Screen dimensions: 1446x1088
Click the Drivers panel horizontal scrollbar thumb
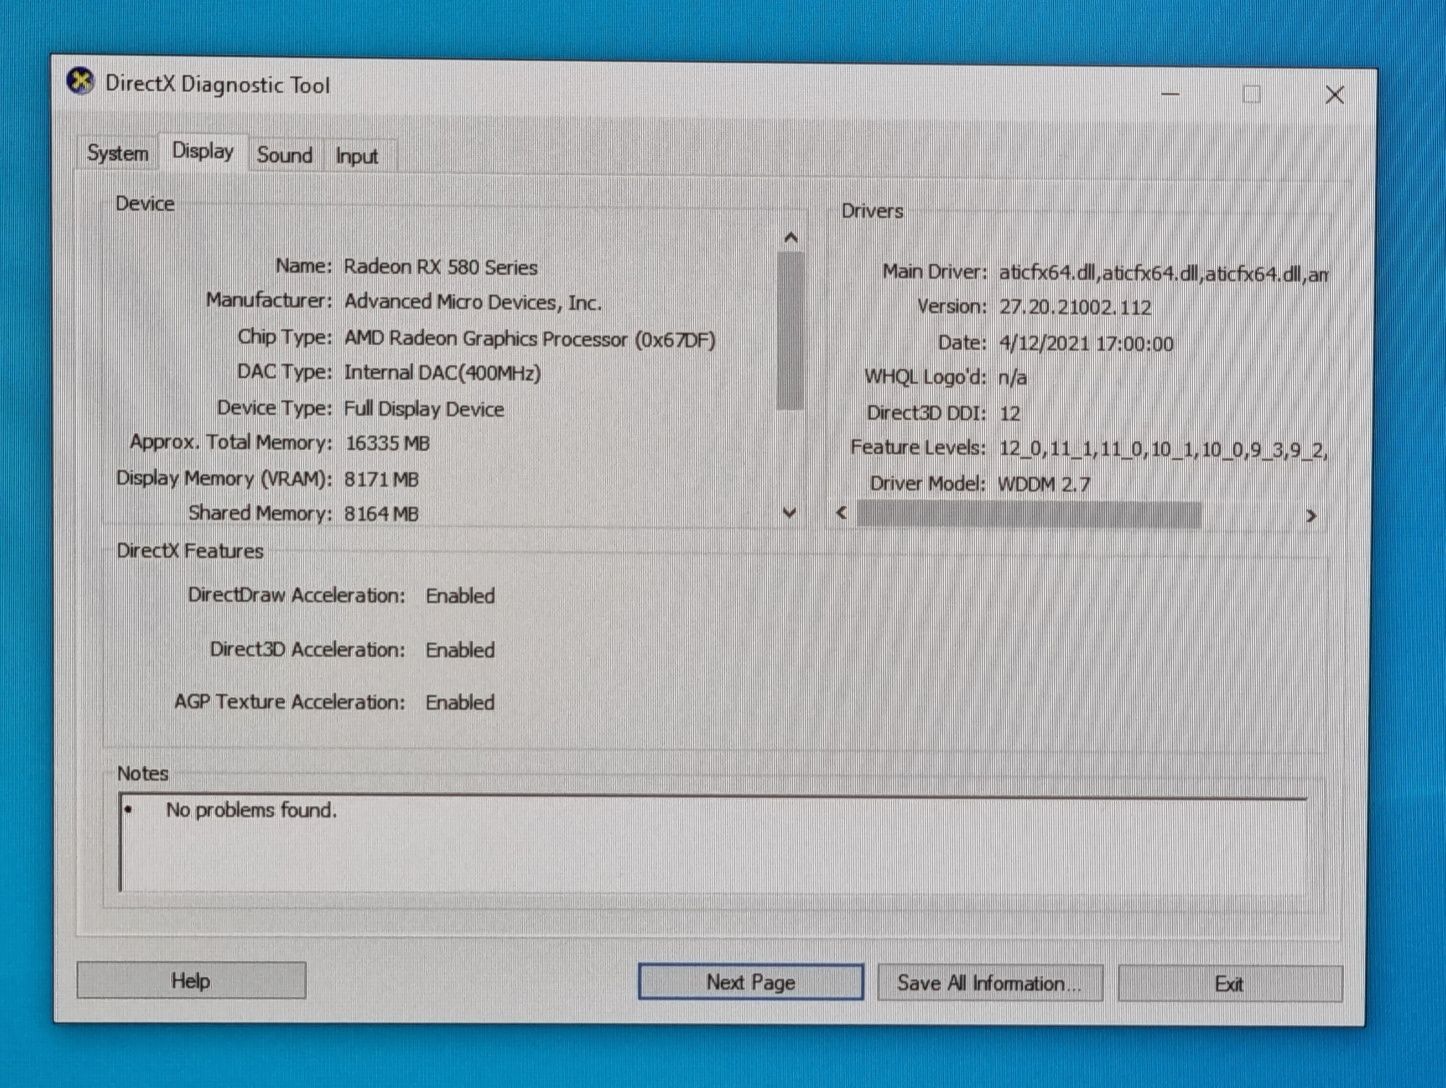pos(1030,514)
